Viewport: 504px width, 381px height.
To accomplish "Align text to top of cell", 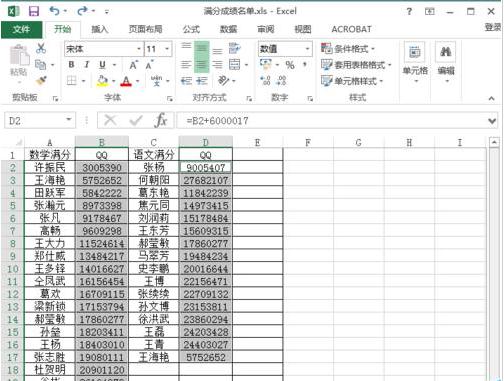I will point(186,47).
